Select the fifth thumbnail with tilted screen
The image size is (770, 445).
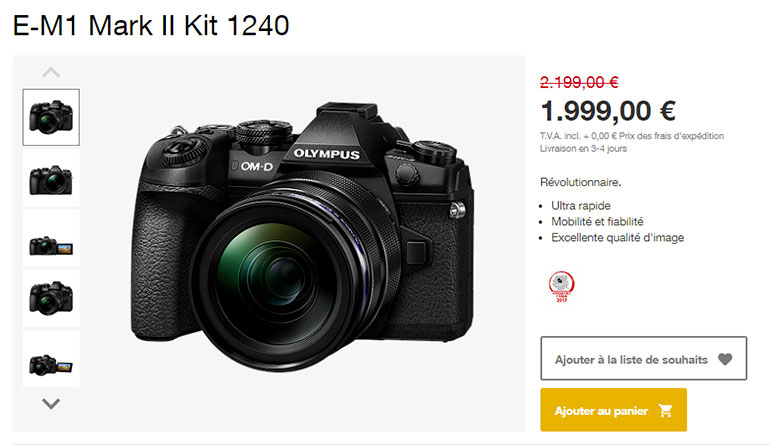tap(51, 359)
